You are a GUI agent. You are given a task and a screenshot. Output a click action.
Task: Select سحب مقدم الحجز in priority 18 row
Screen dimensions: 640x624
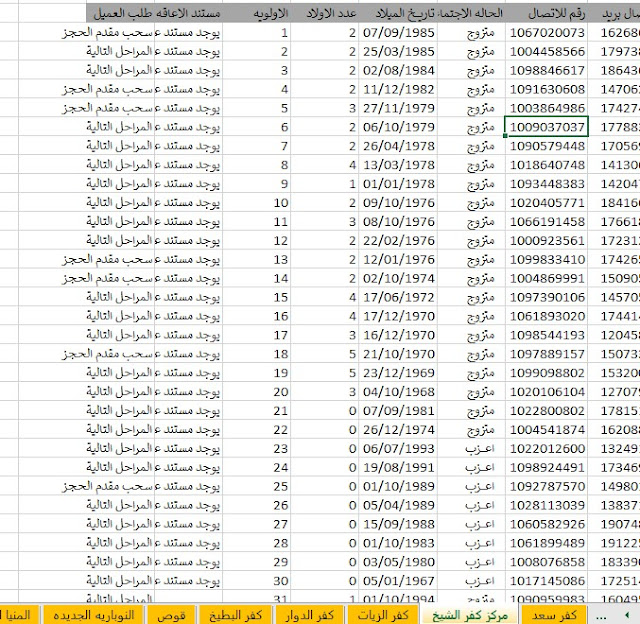pos(107,354)
